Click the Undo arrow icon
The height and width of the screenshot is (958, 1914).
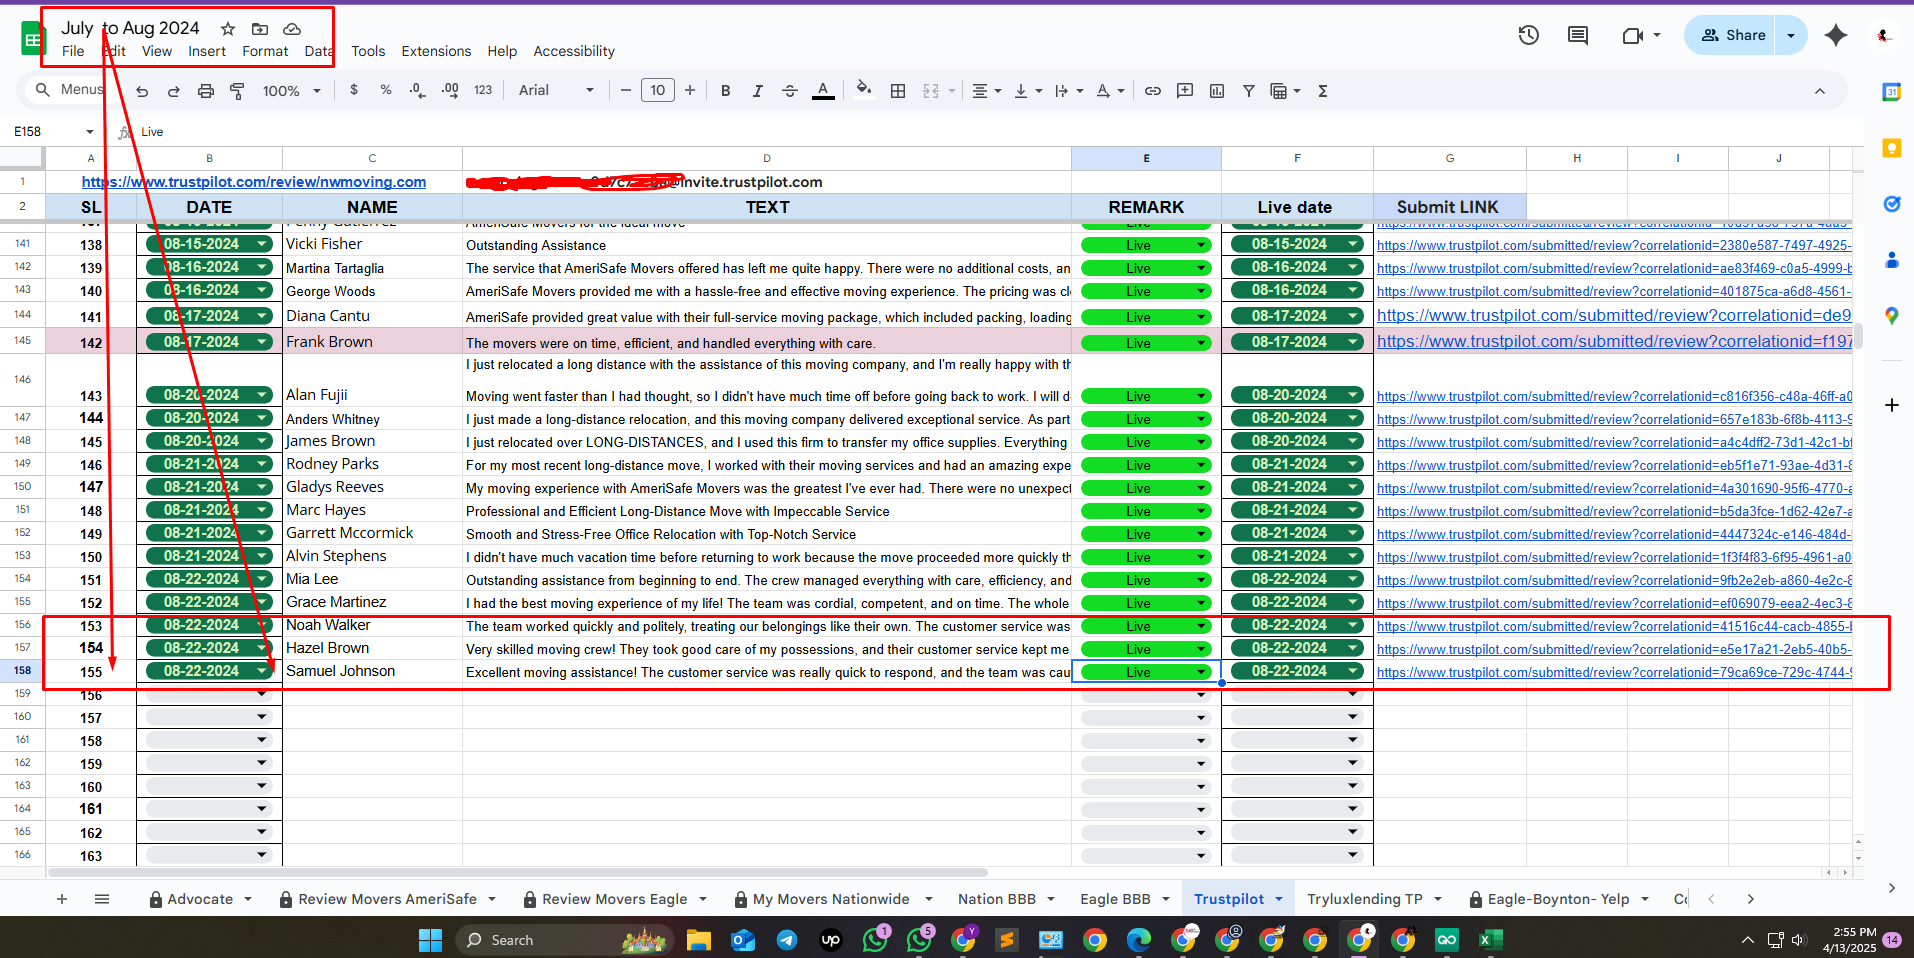(x=142, y=91)
